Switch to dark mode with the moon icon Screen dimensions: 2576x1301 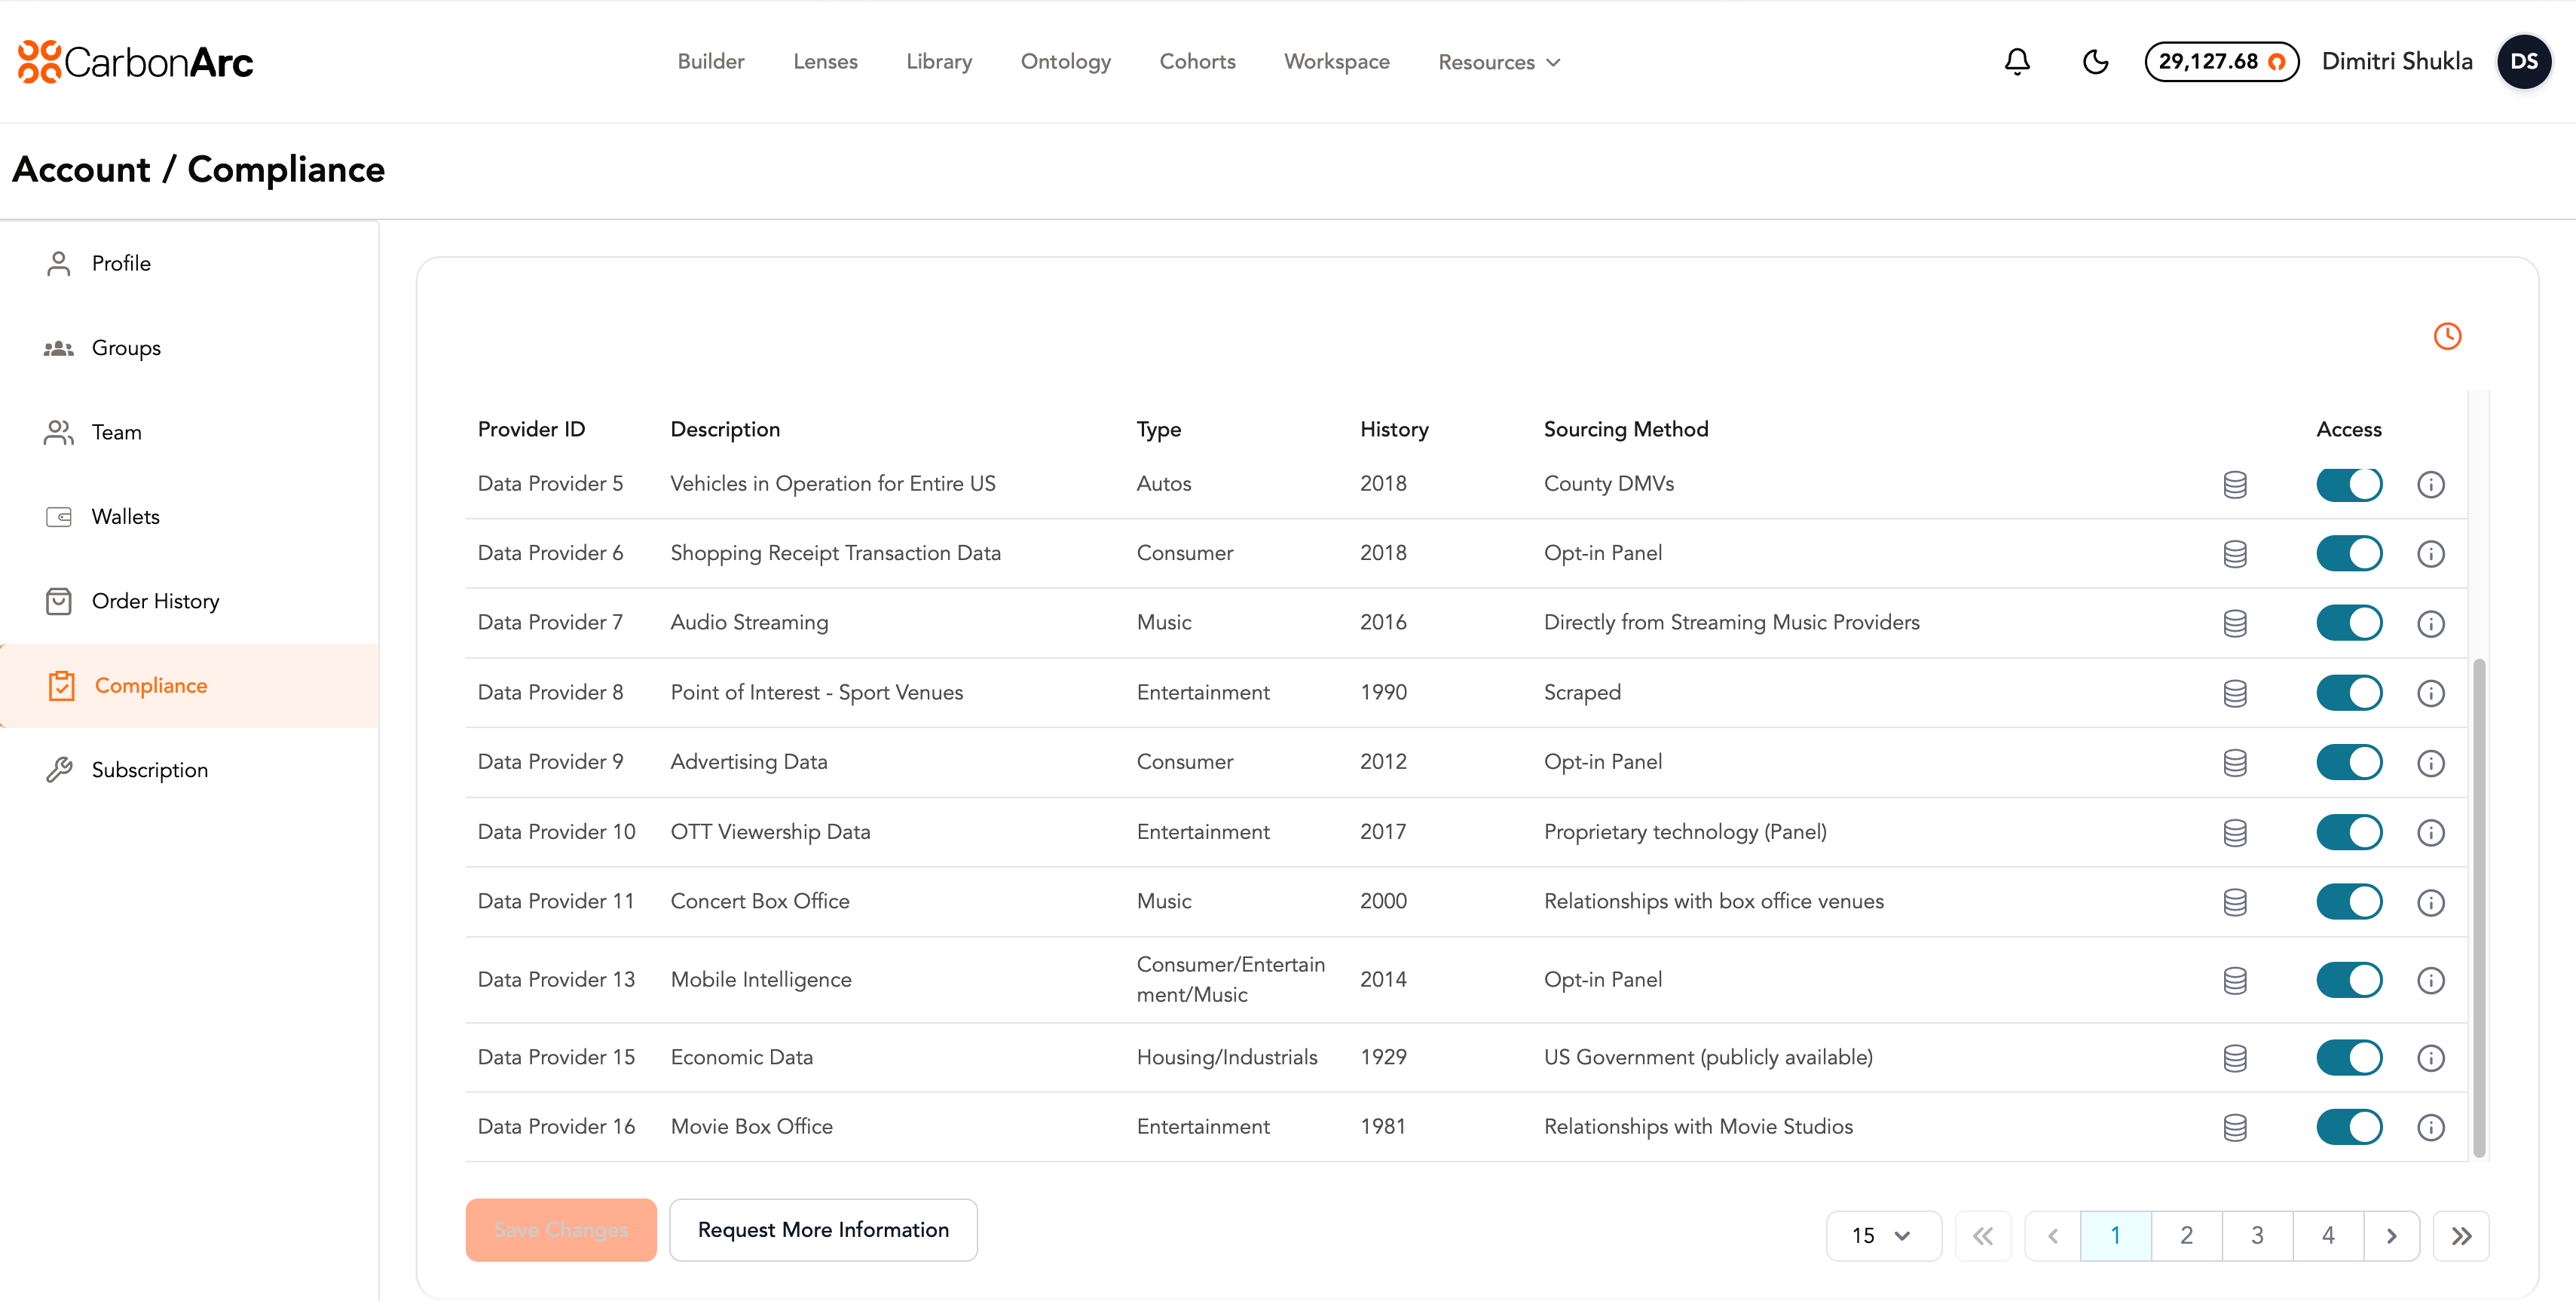click(x=2095, y=62)
